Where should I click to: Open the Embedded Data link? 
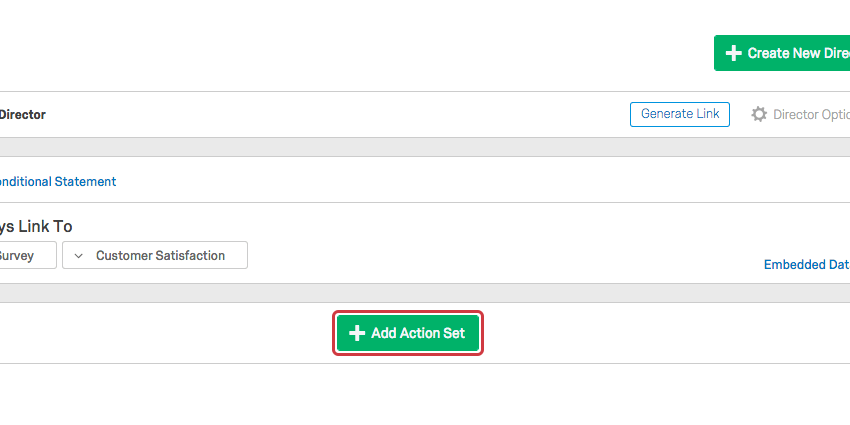click(806, 265)
